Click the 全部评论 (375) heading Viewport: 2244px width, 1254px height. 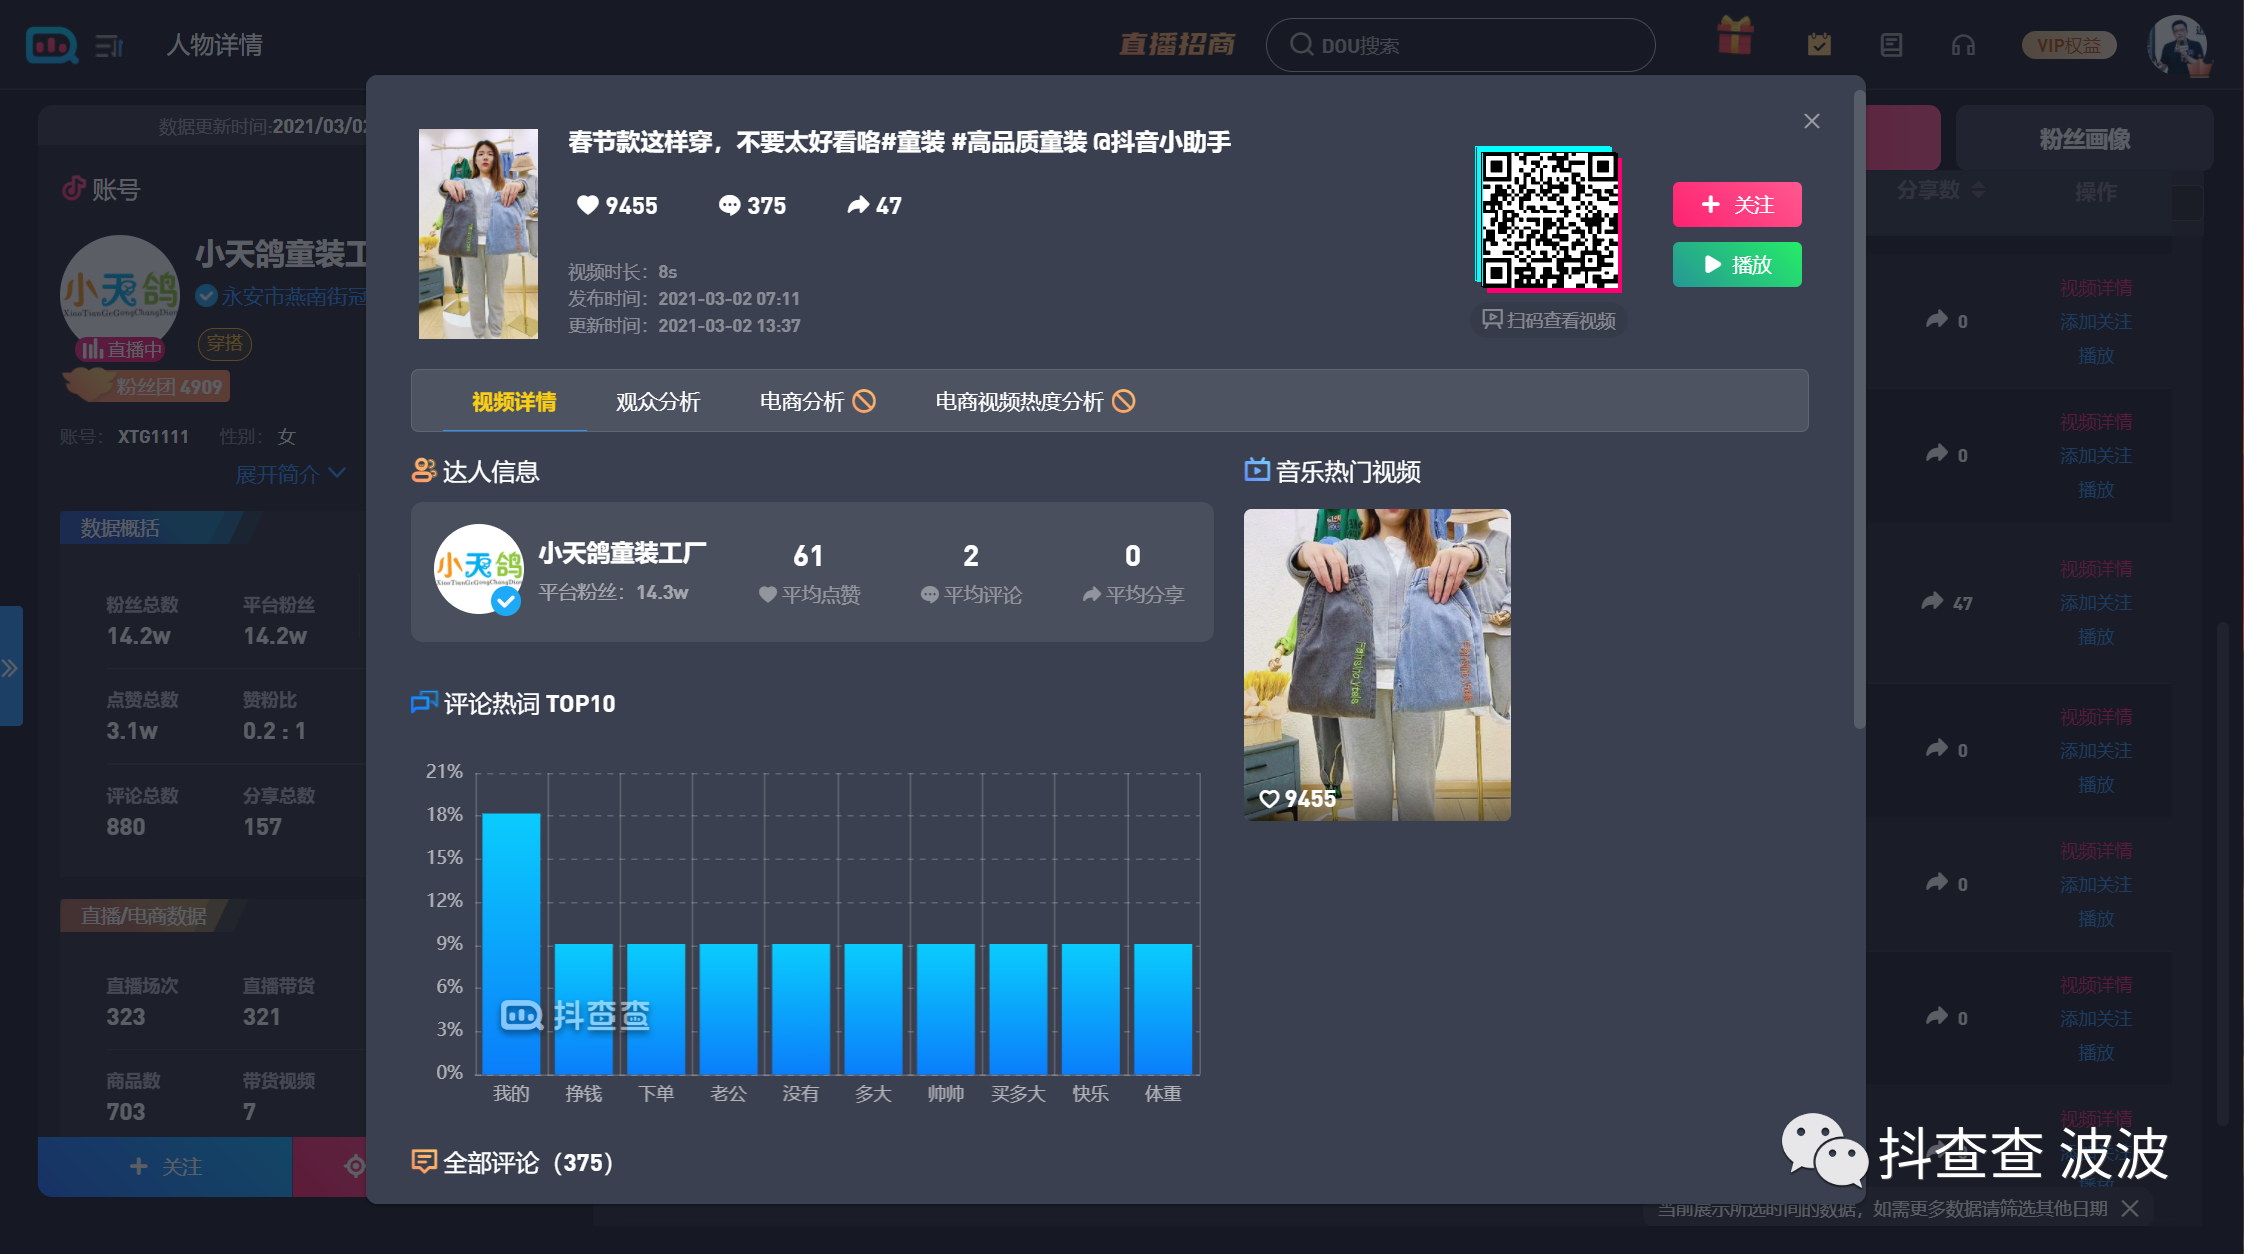528,1162
